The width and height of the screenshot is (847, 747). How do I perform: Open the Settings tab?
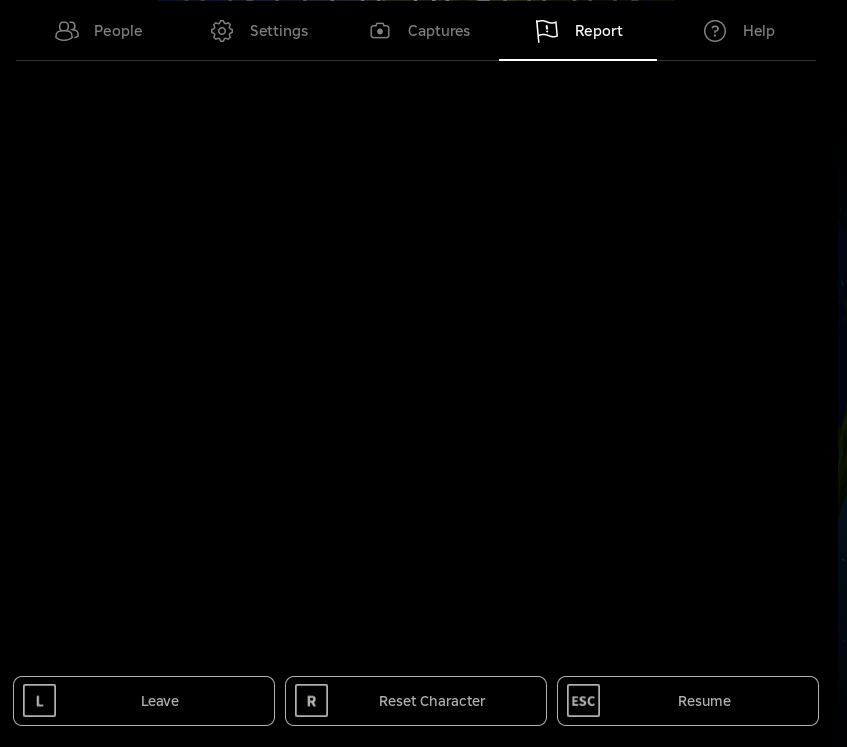pyautogui.click(x=258, y=31)
